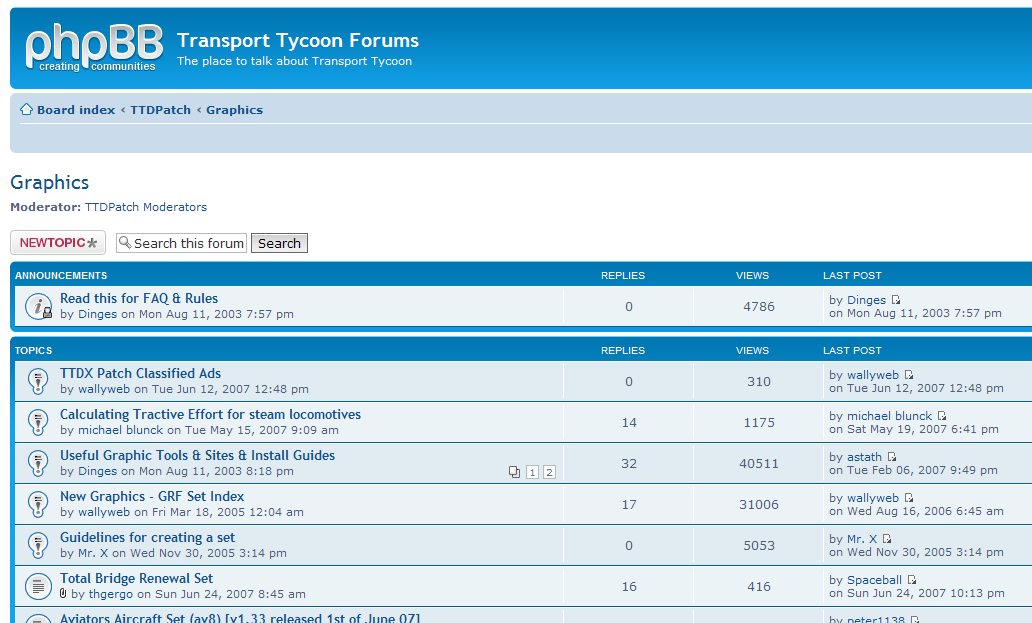Open Calculating Tractive Effort for steam locomotives
The height and width of the screenshot is (623, 1032).
click(x=211, y=414)
